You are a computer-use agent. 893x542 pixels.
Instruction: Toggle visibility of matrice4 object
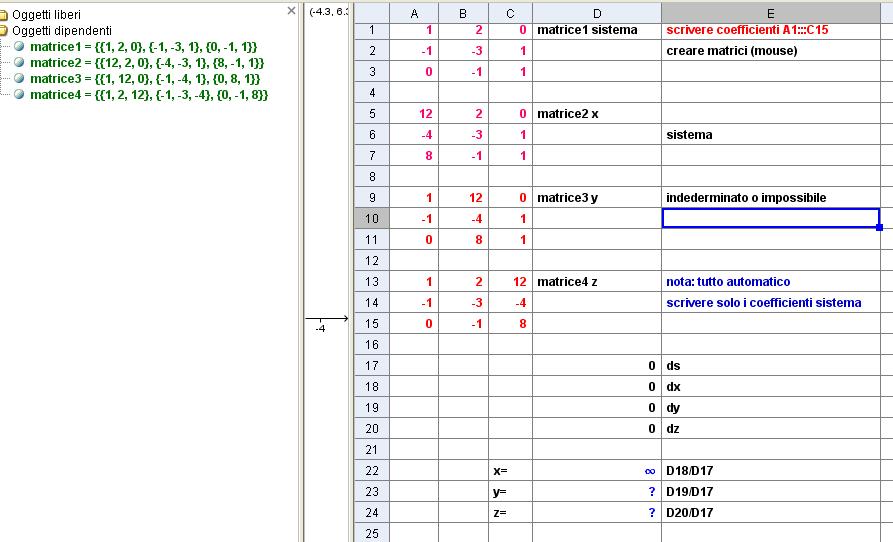coord(19,94)
